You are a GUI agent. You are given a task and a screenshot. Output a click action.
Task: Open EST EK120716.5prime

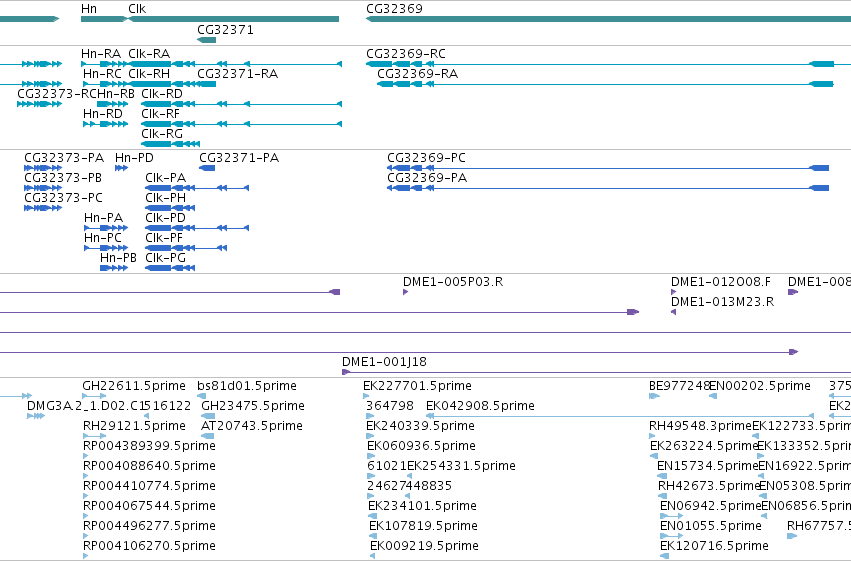click(x=714, y=547)
